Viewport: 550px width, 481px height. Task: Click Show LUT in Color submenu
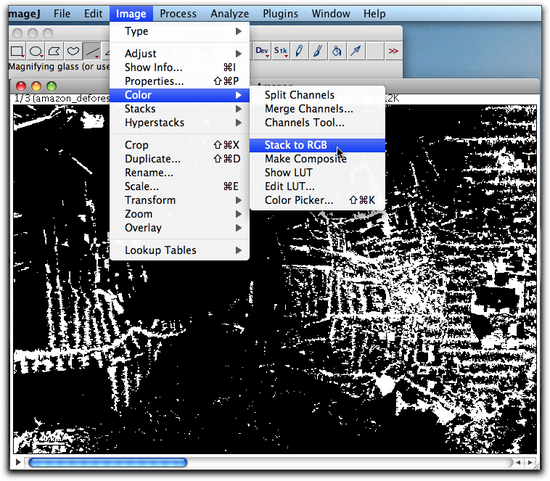pyautogui.click(x=317, y=173)
